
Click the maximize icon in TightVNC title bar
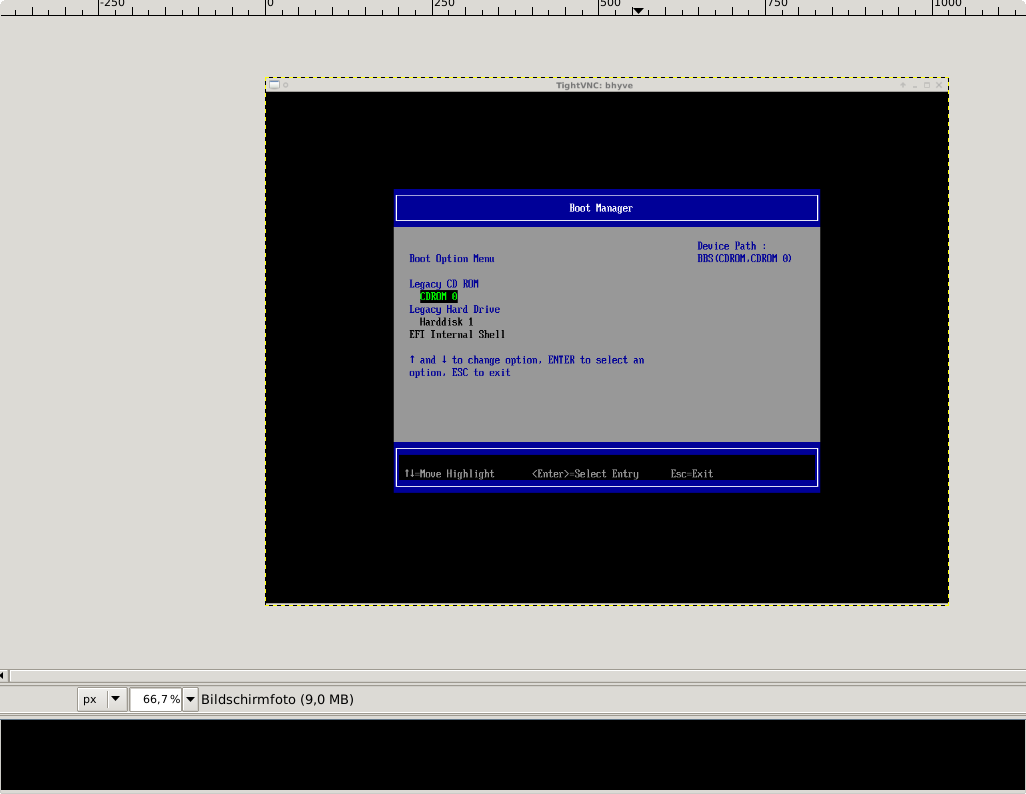coord(927,85)
